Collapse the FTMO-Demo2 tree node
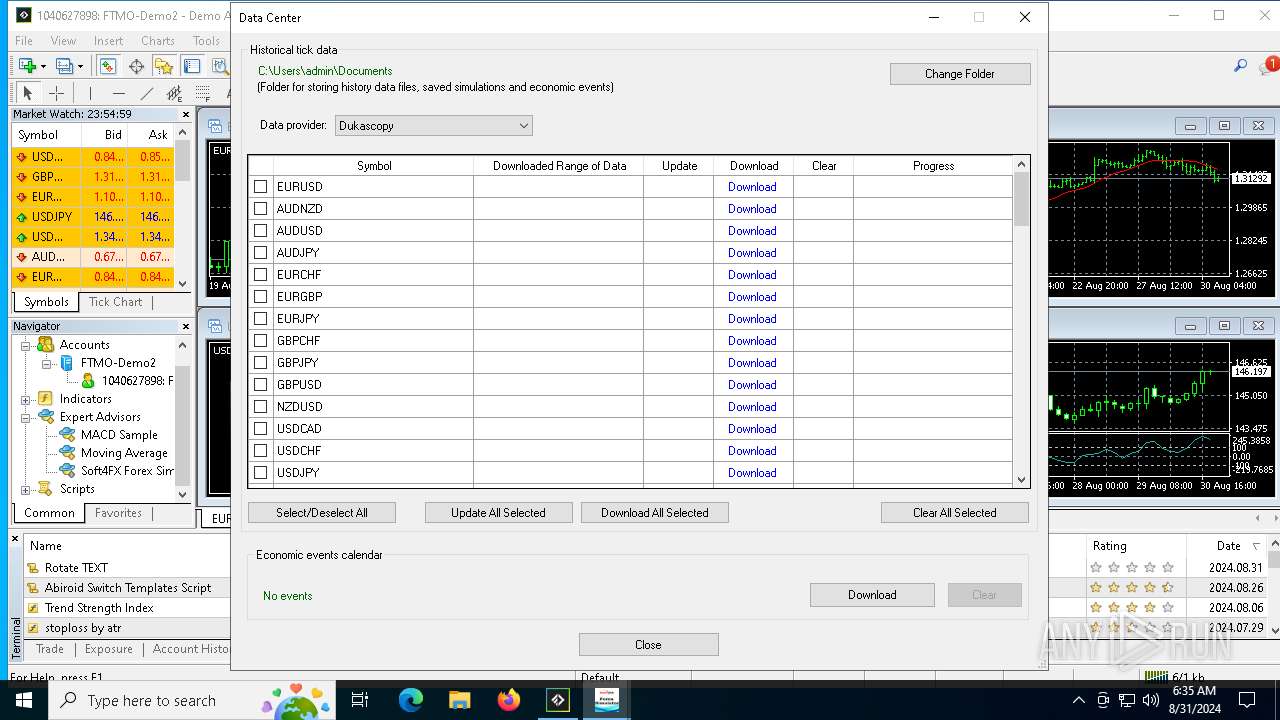Screen dimensions: 1280x720 pyautogui.click(x=47, y=363)
